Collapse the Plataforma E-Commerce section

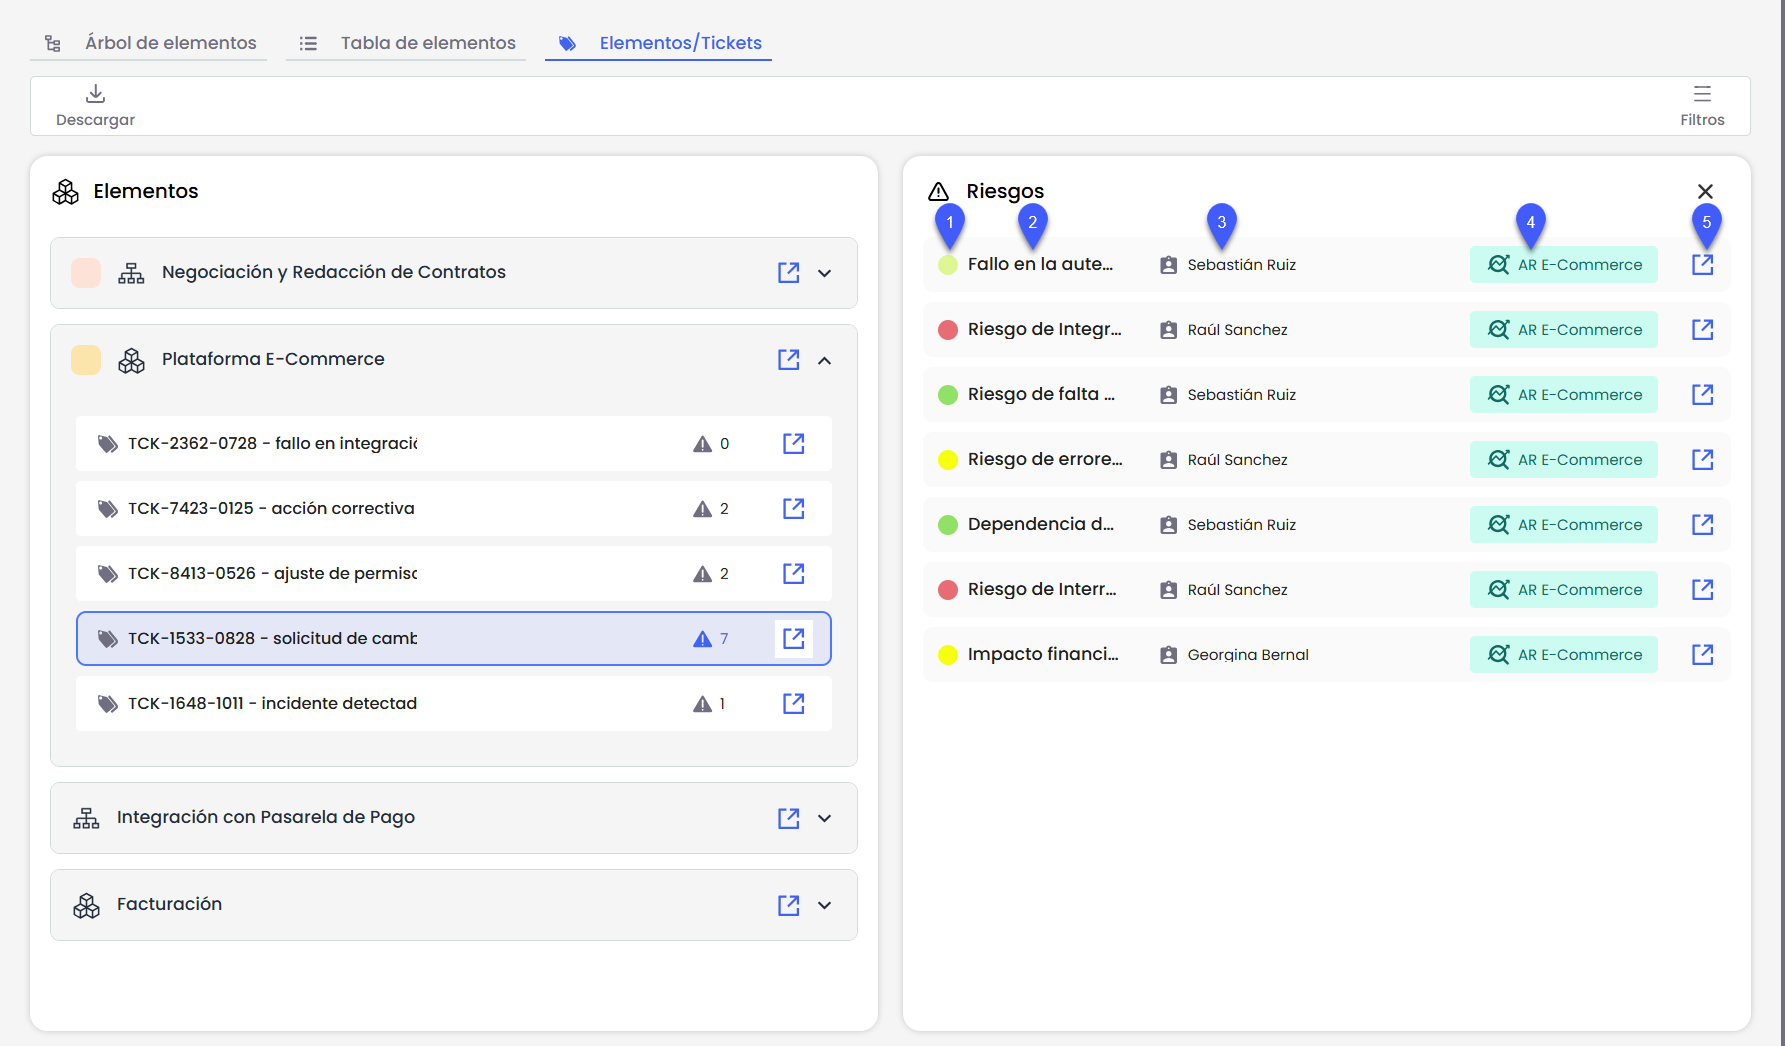click(x=824, y=360)
